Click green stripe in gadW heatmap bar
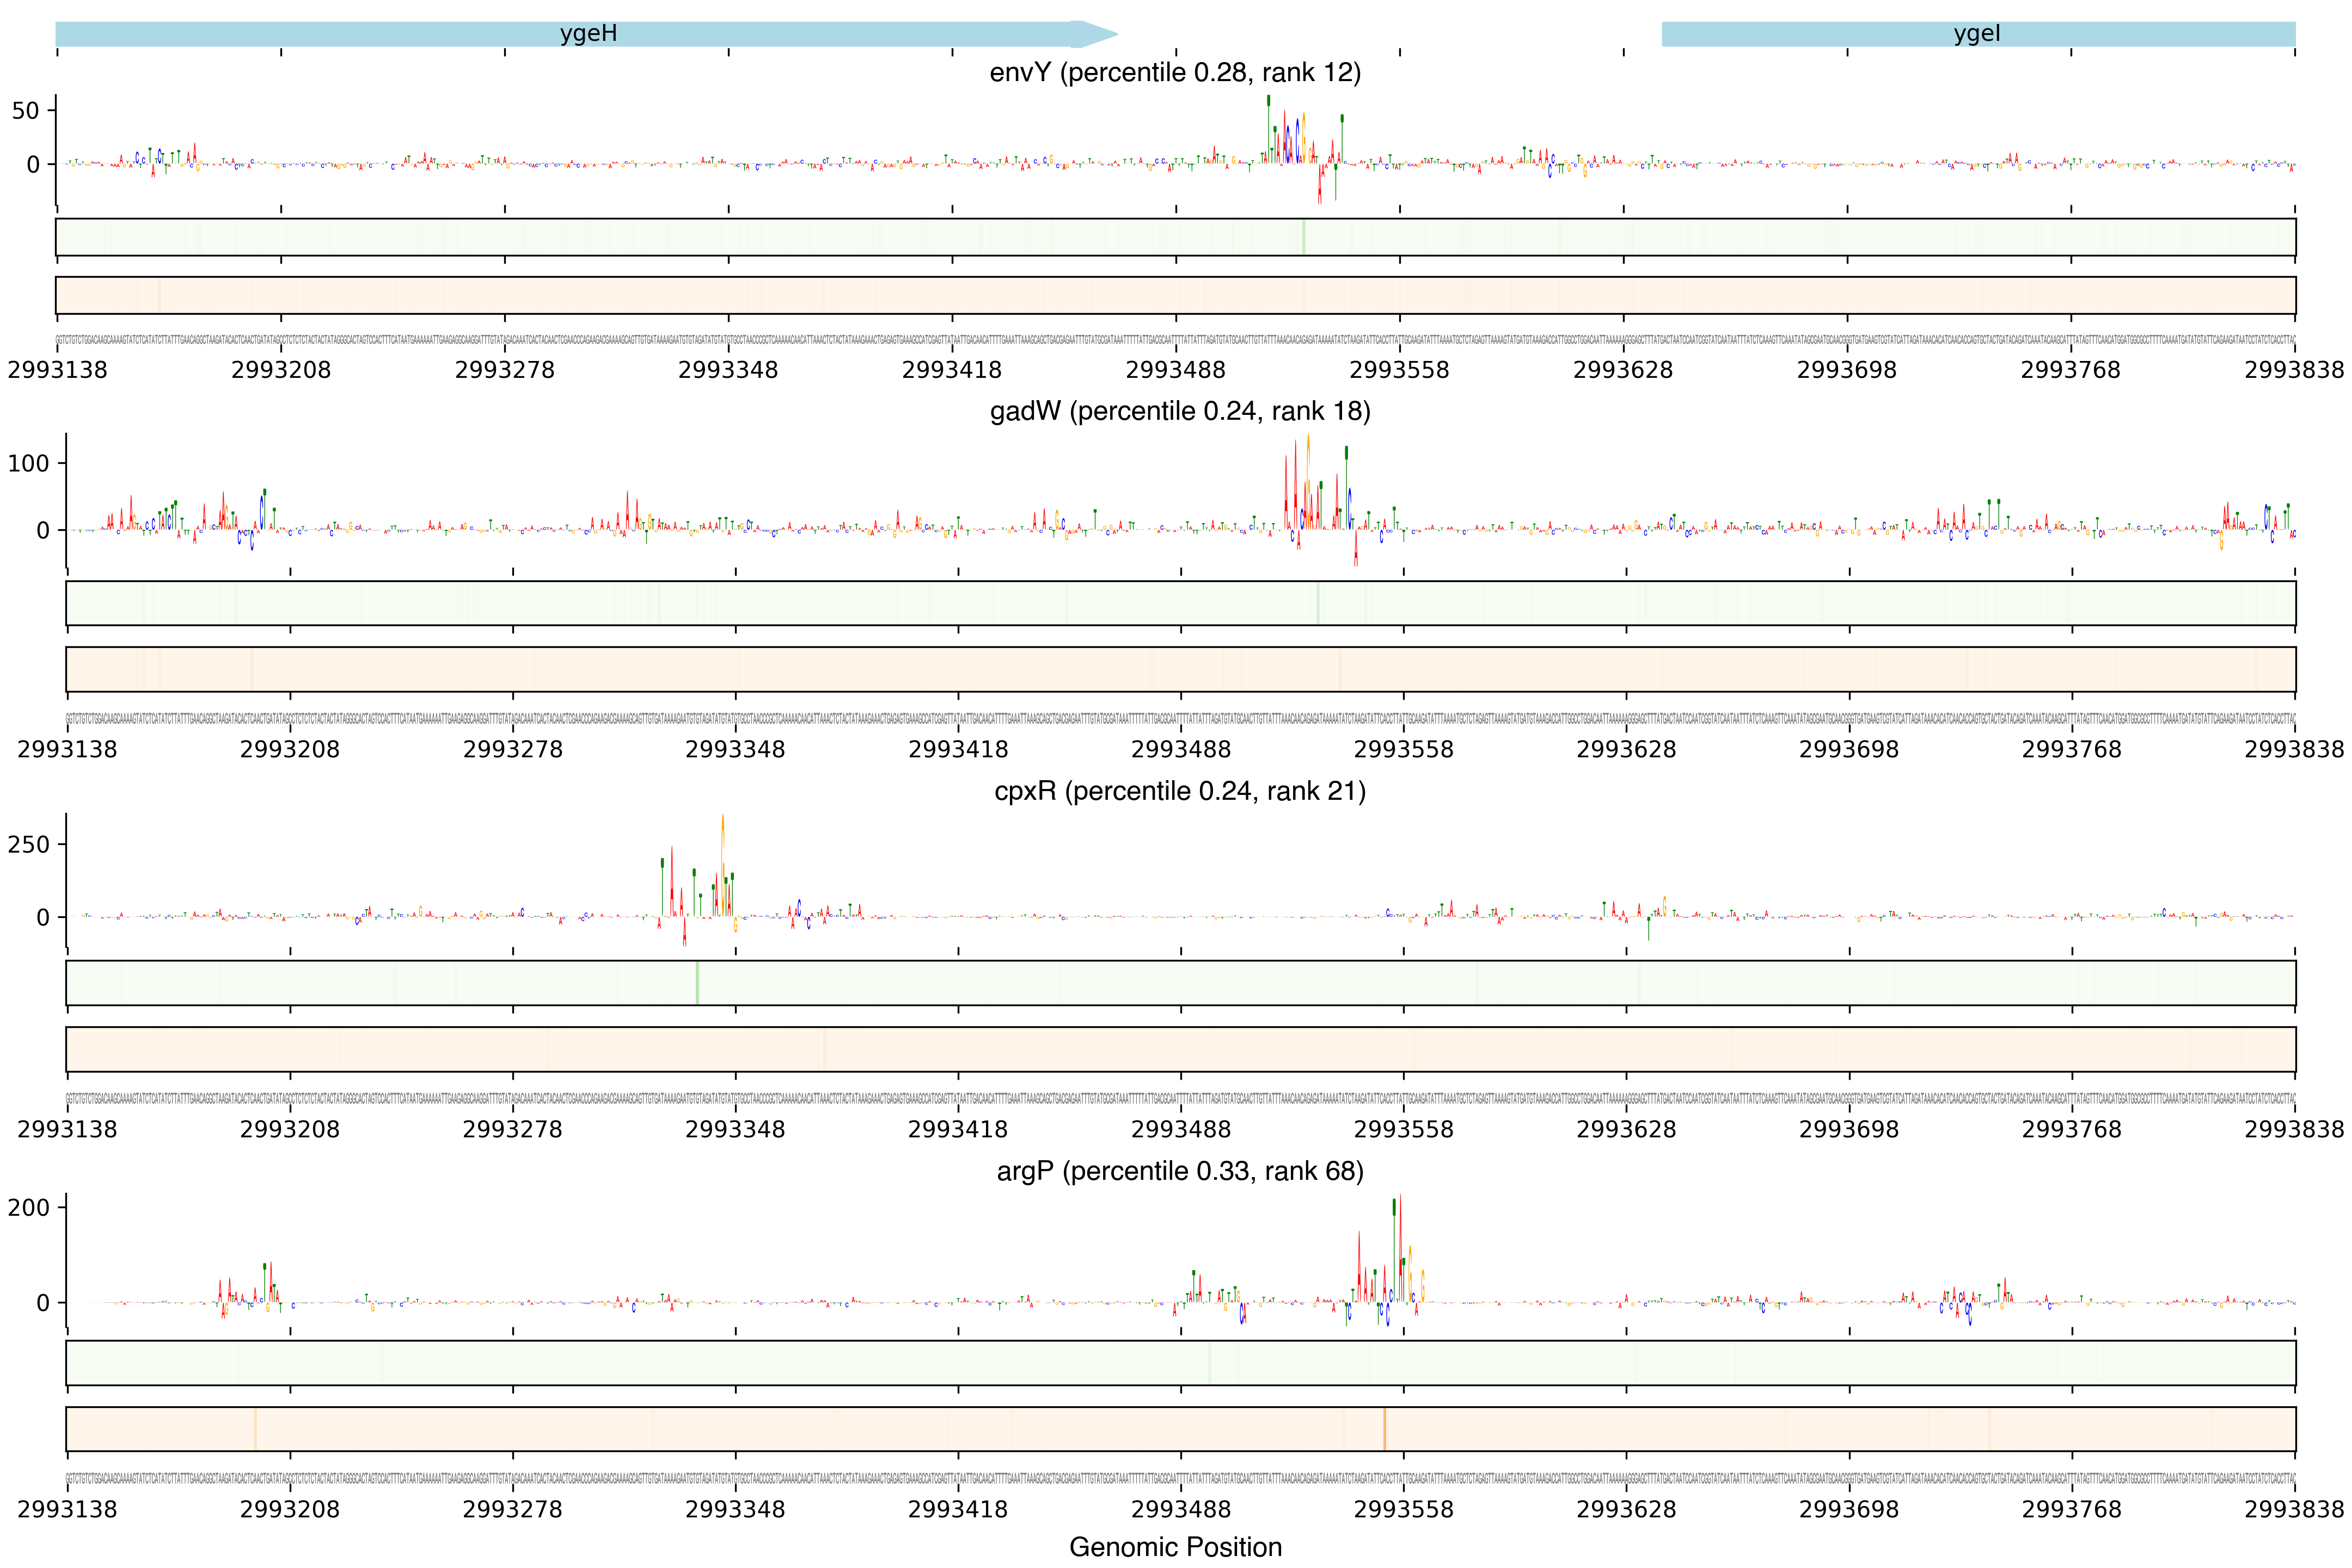2352x1568 pixels. point(1318,603)
